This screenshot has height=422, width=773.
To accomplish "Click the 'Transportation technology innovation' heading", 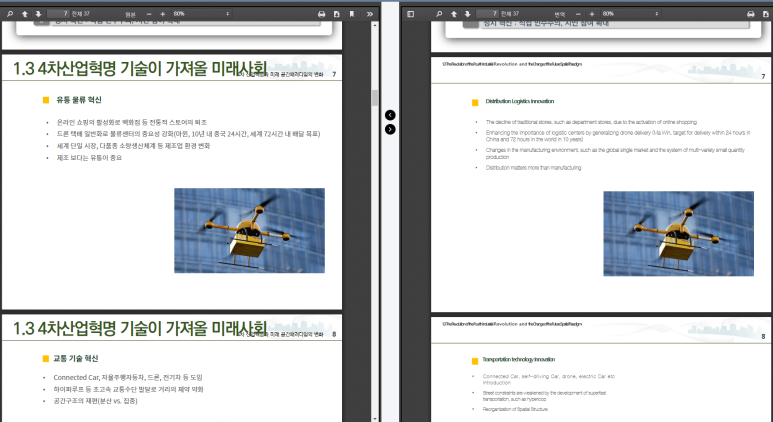I will pyautogui.click(x=519, y=359).
